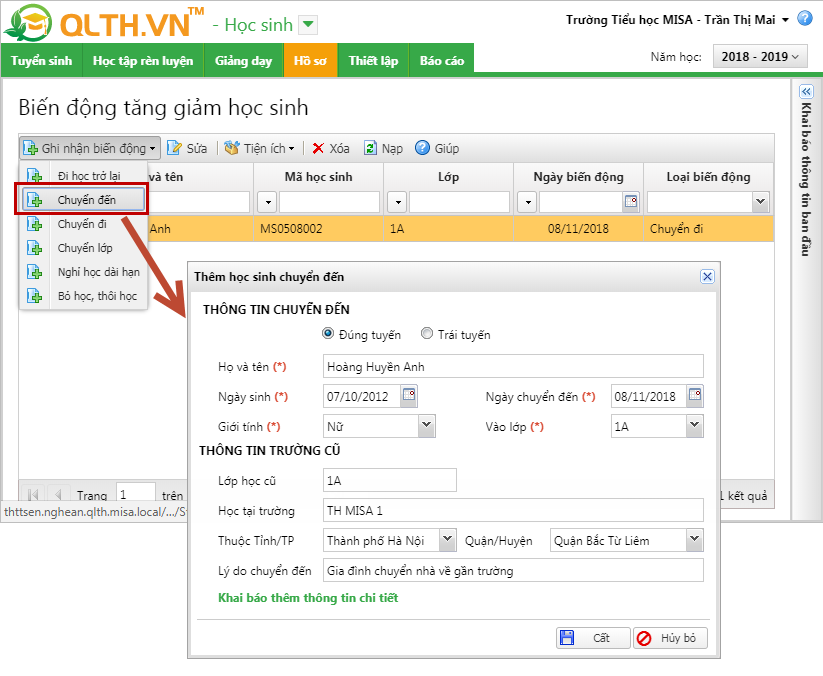823x676 pixels.
Task: Click the Bỏ học, thôi học icon
Action: click(34, 296)
